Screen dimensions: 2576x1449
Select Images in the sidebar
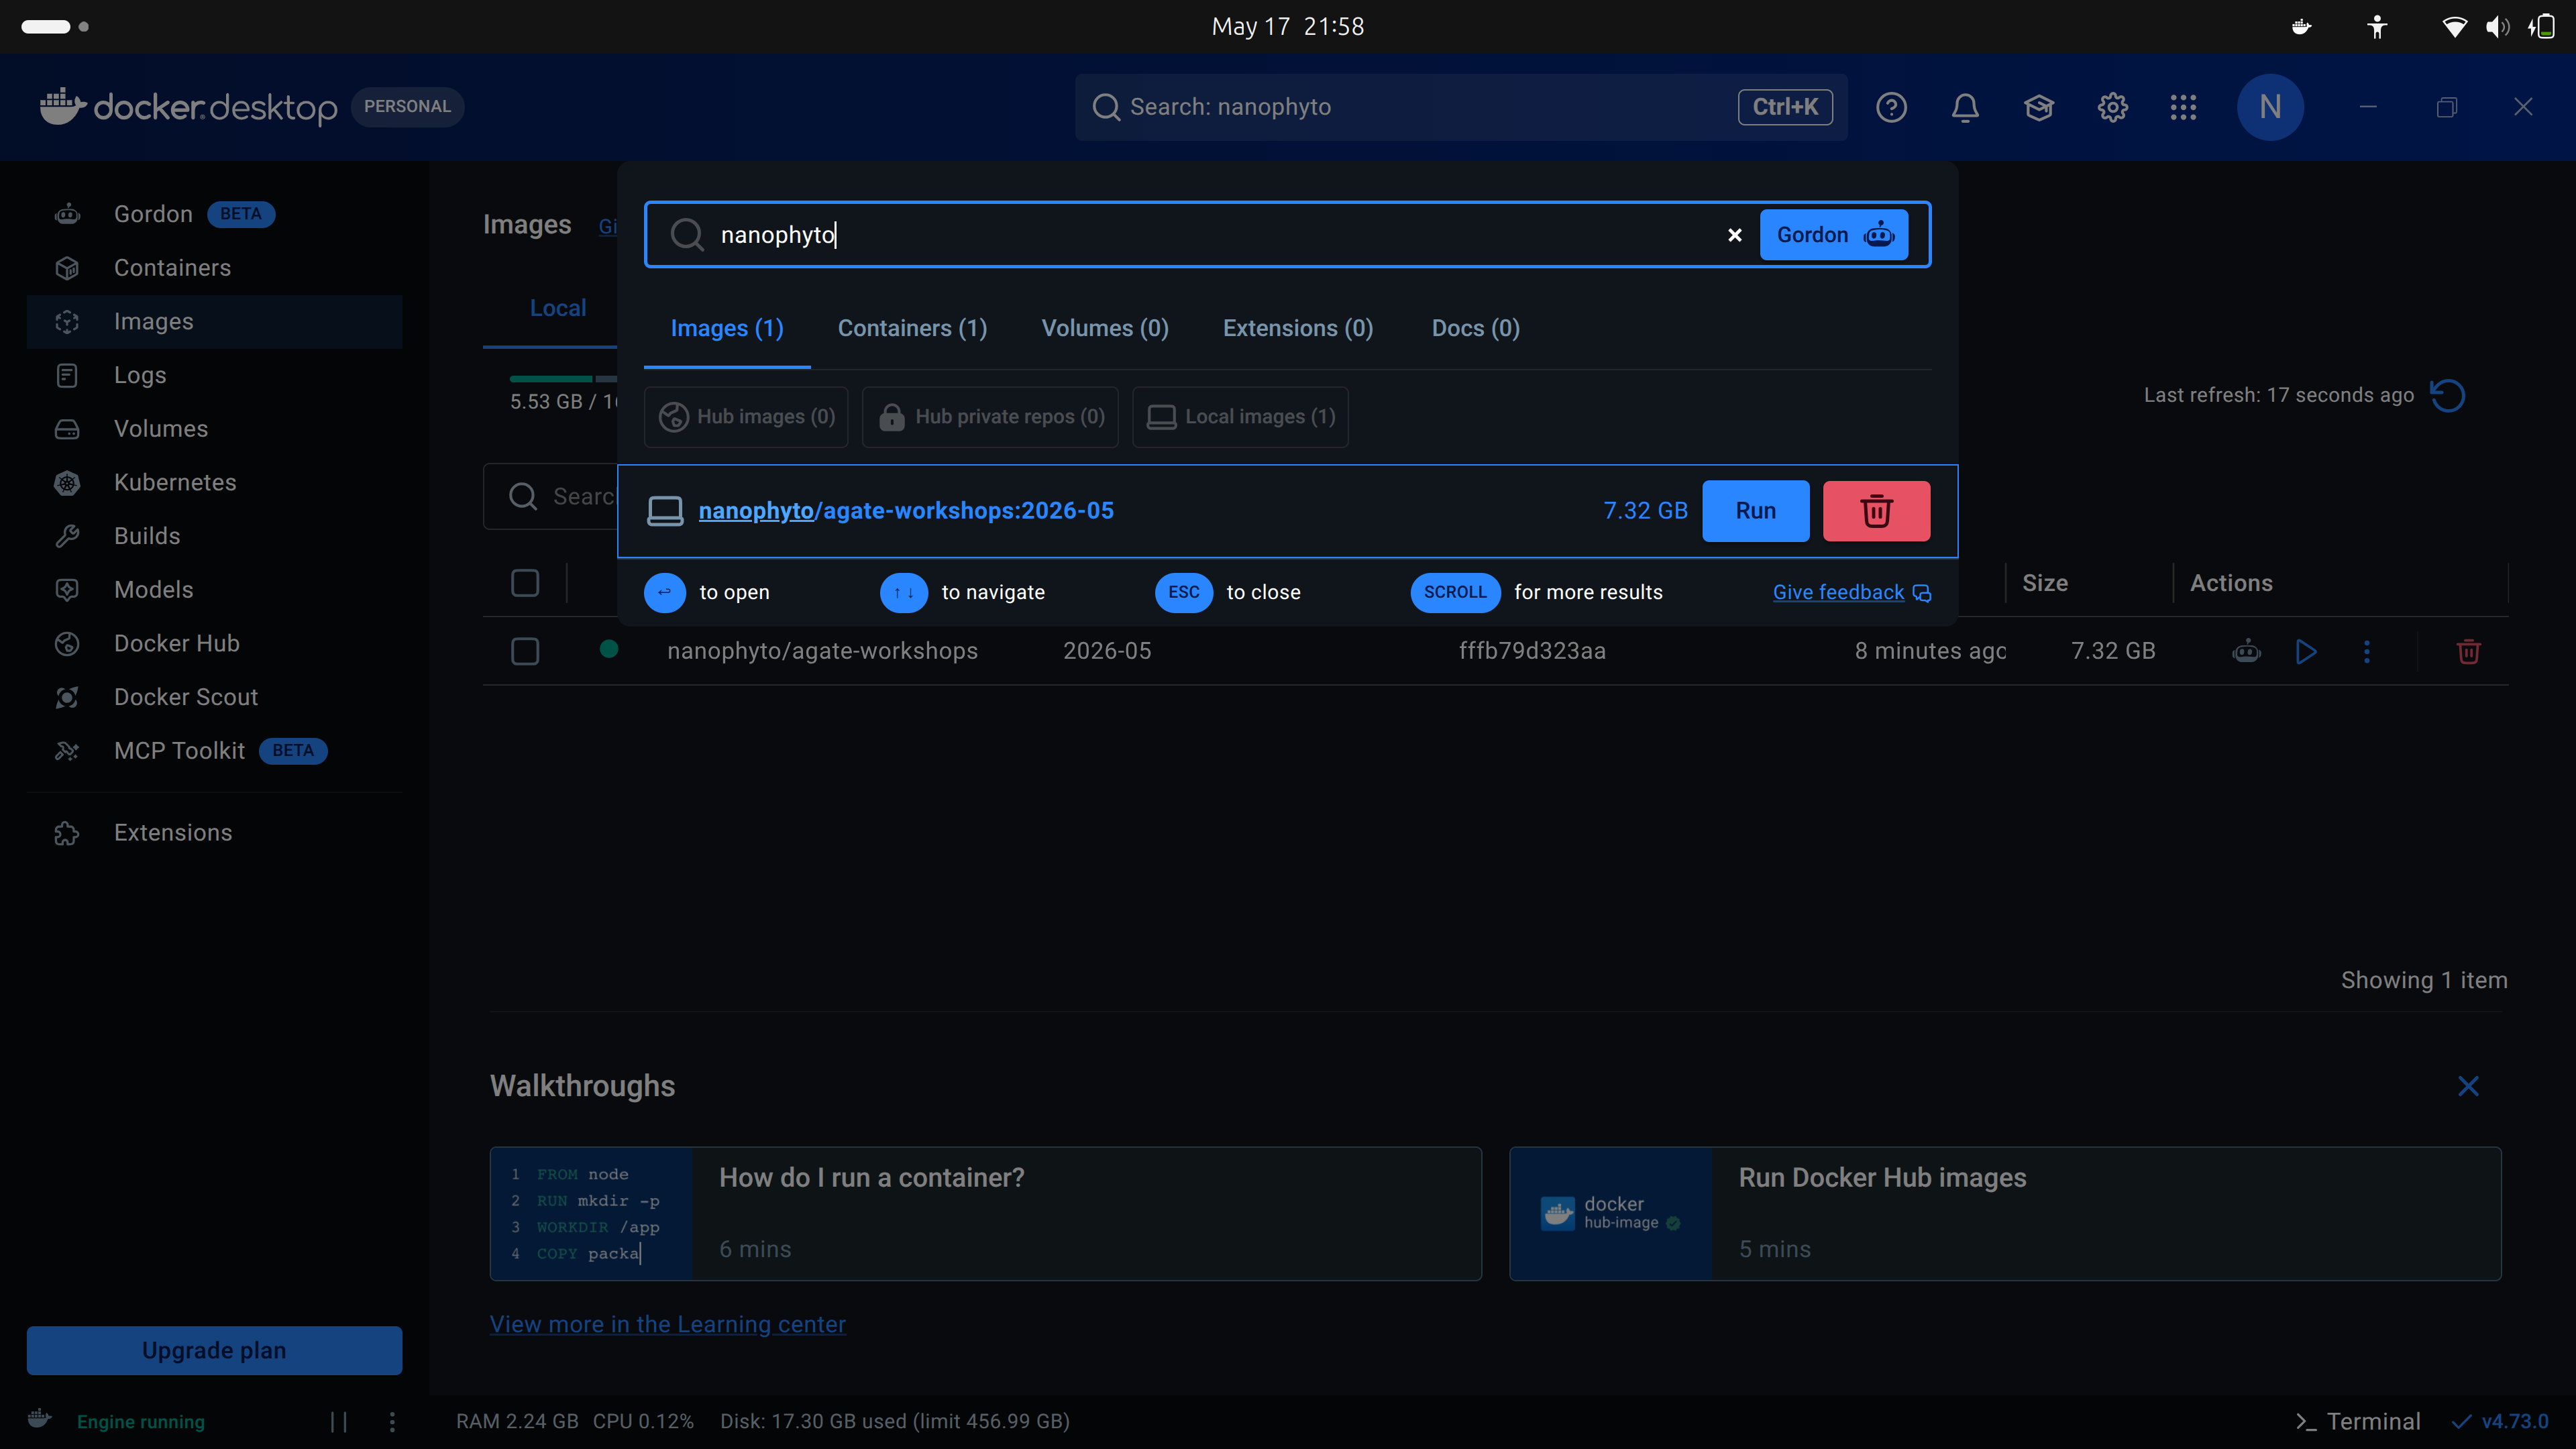(x=214, y=322)
